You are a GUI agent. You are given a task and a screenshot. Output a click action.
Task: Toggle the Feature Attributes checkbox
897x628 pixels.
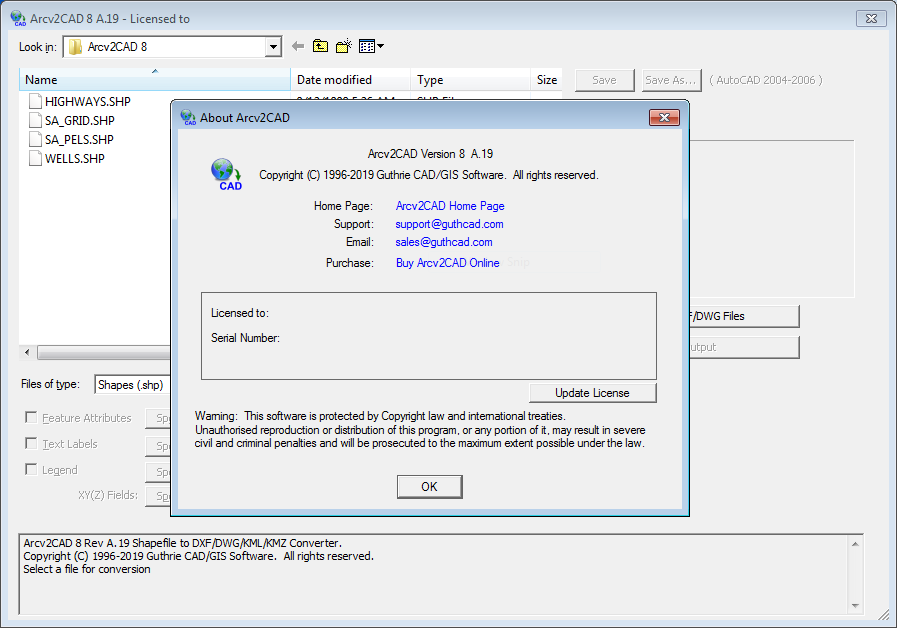(x=31, y=418)
